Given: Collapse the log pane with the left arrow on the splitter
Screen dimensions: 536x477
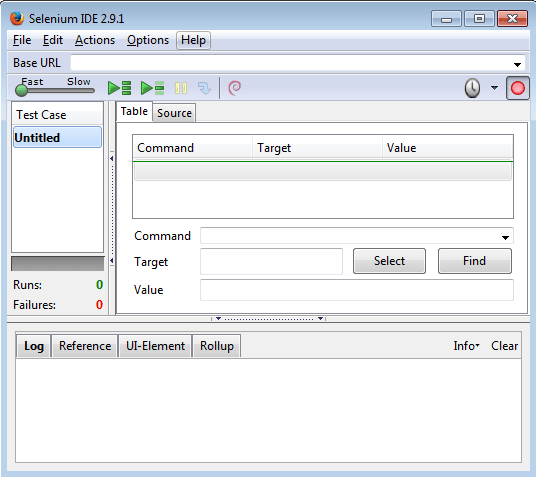Looking at the screenshot, I should [218, 318].
